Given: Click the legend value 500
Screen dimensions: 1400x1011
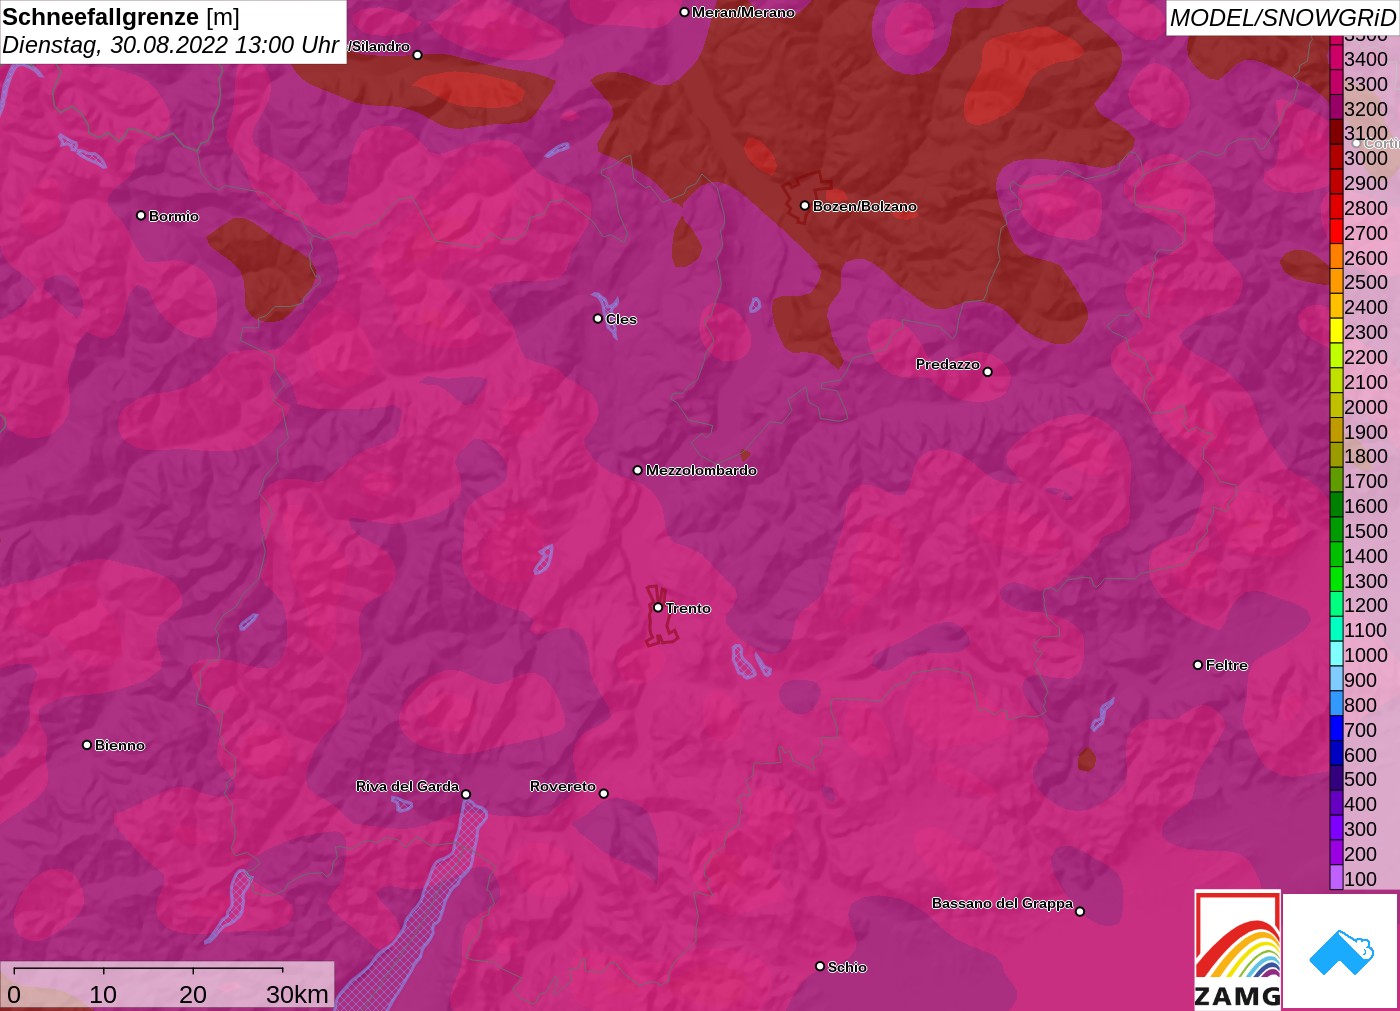Looking at the screenshot, I should point(1360,779).
